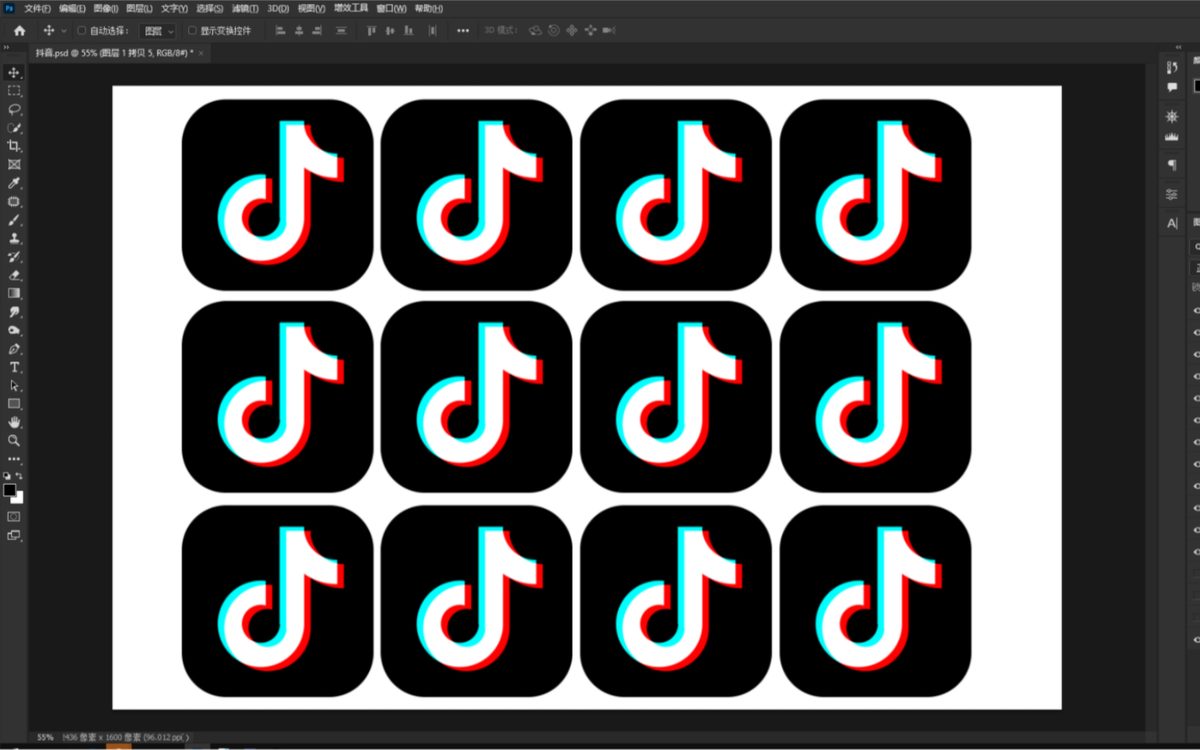Viewport: 1200px width, 750px height.
Task: Open the History panel icon
Action: coord(1172,67)
